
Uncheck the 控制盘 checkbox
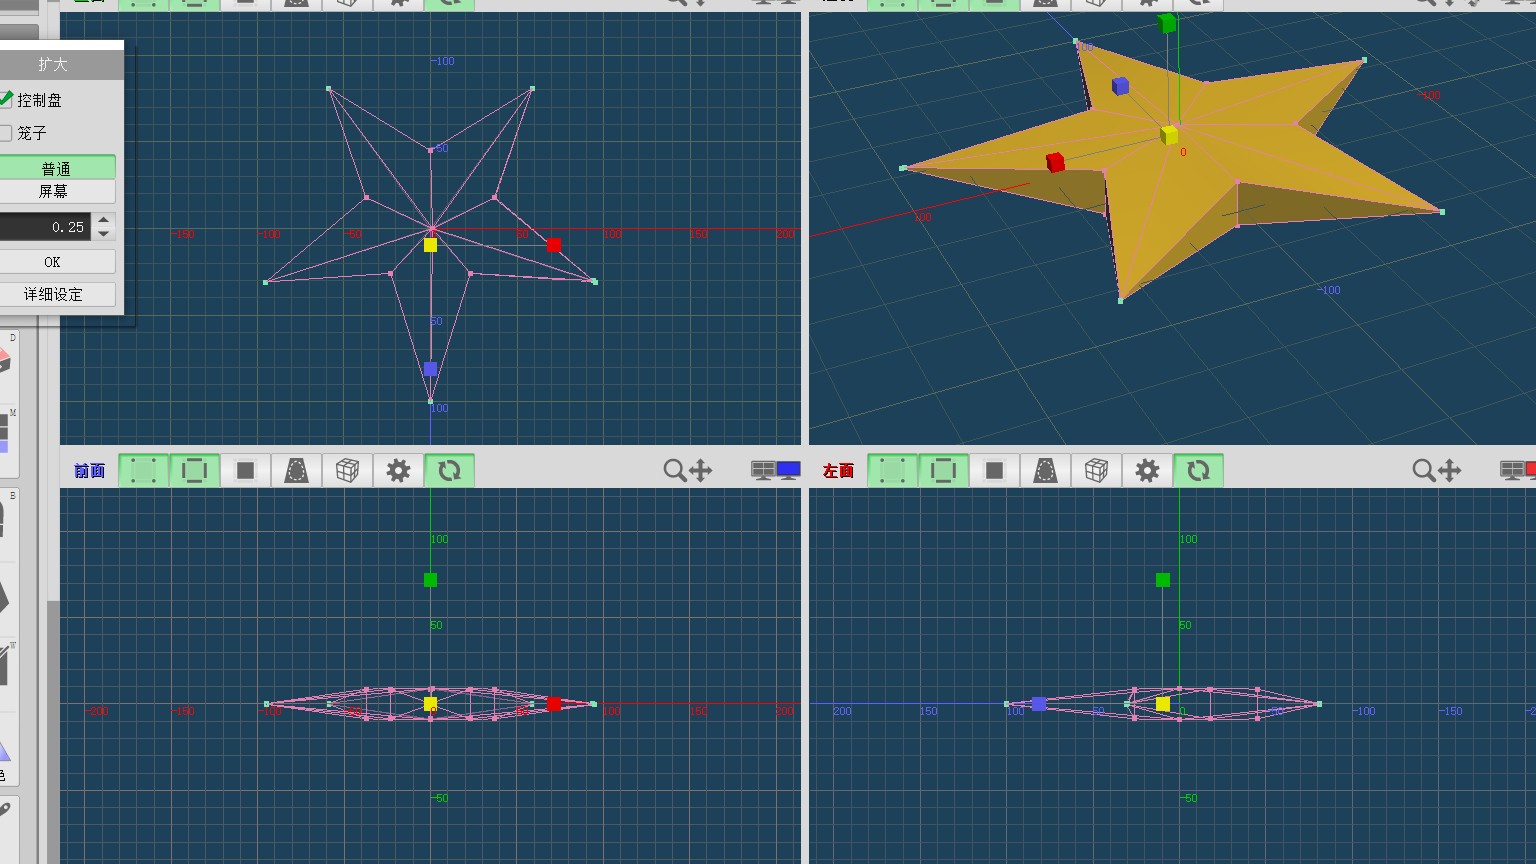click(x=6, y=100)
